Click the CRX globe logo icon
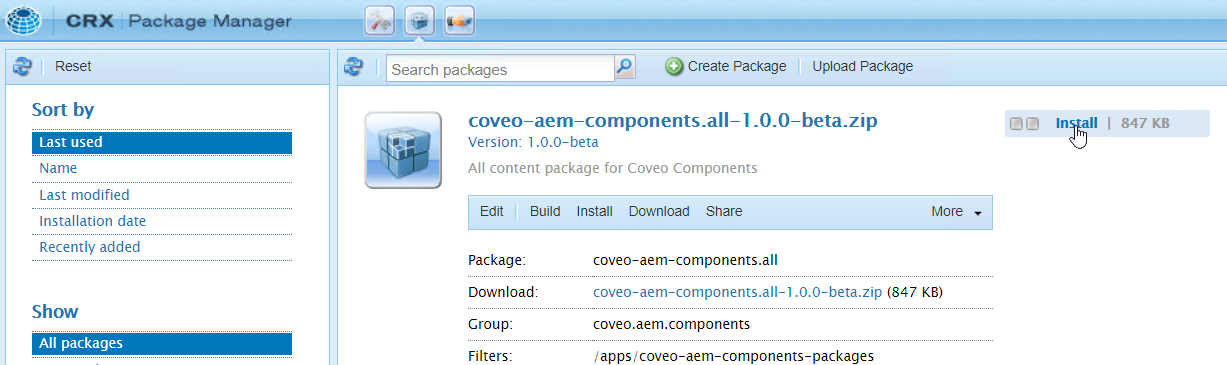This screenshot has width=1227, height=365. point(23,20)
